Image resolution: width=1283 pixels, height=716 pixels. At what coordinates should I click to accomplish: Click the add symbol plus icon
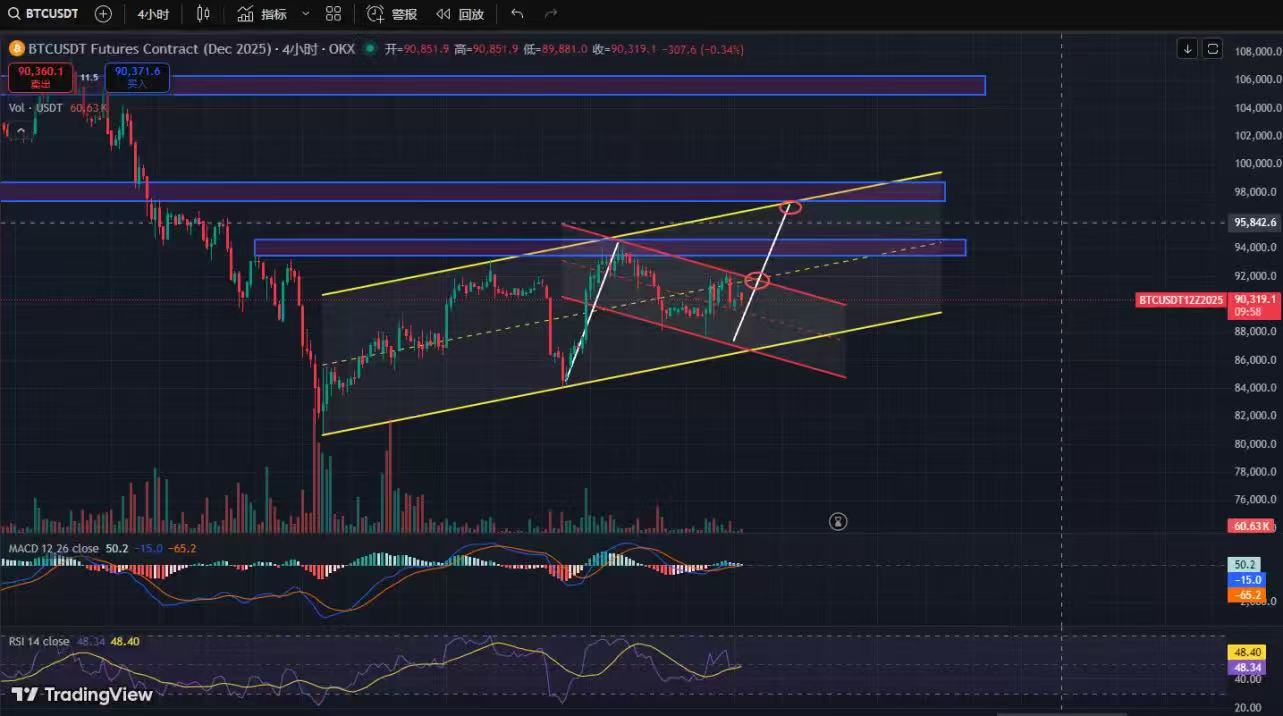pyautogui.click(x=103, y=14)
